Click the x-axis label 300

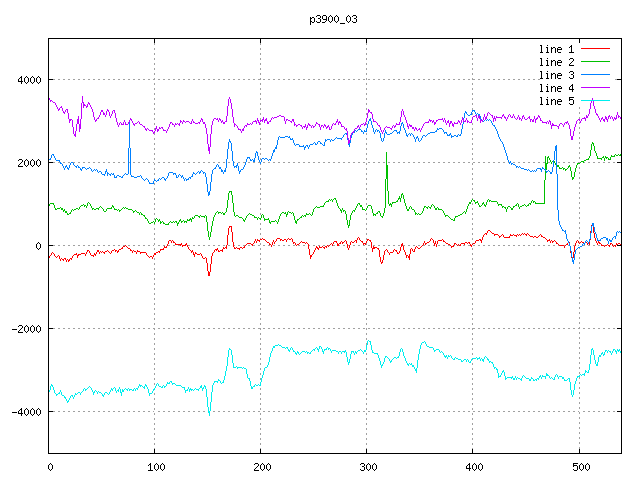pyautogui.click(x=368, y=467)
